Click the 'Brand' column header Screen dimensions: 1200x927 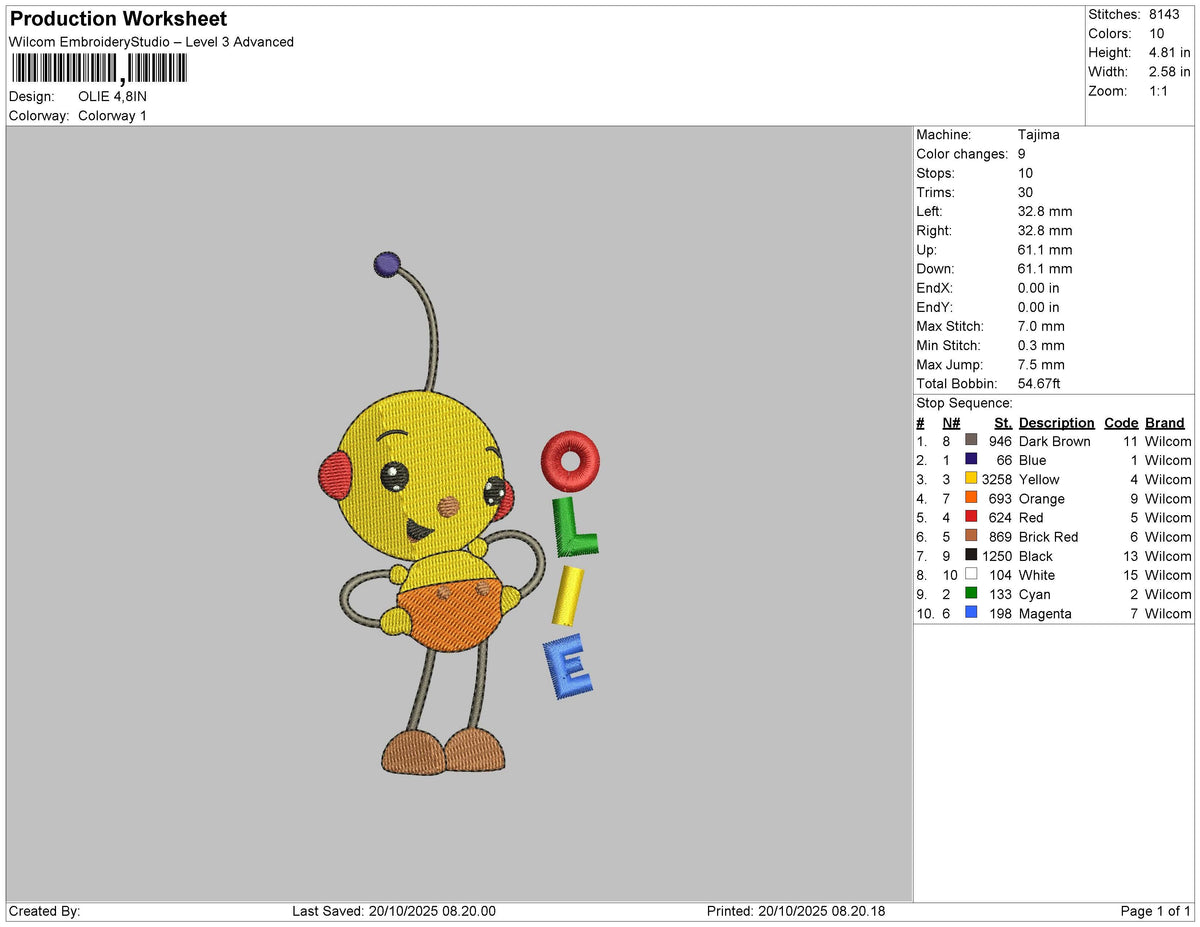point(1165,423)
